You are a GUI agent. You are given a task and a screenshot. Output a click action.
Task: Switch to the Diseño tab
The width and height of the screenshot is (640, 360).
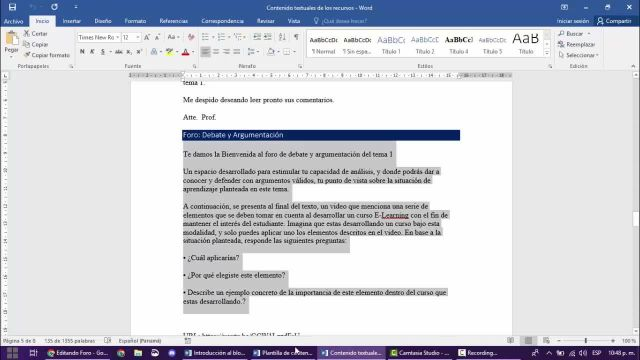point(103,21)
